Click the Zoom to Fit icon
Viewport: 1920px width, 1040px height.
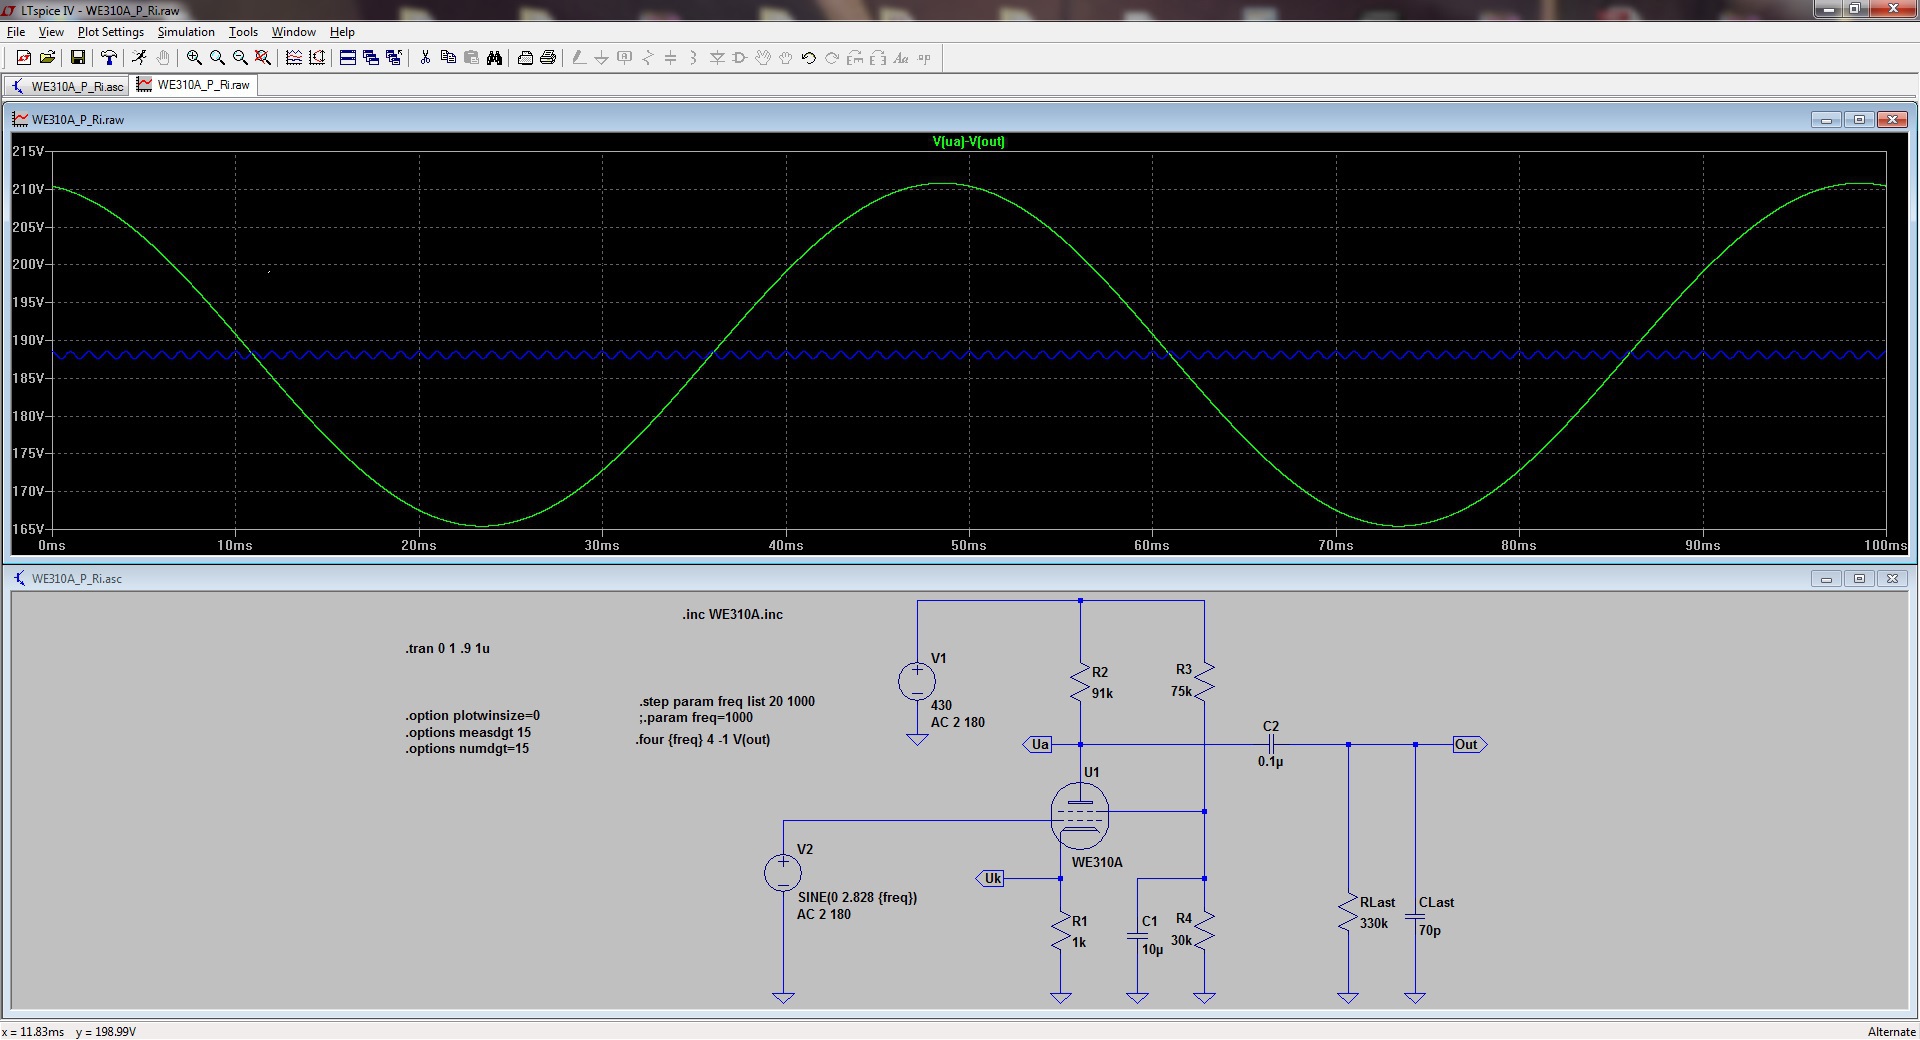click(263, 58)
